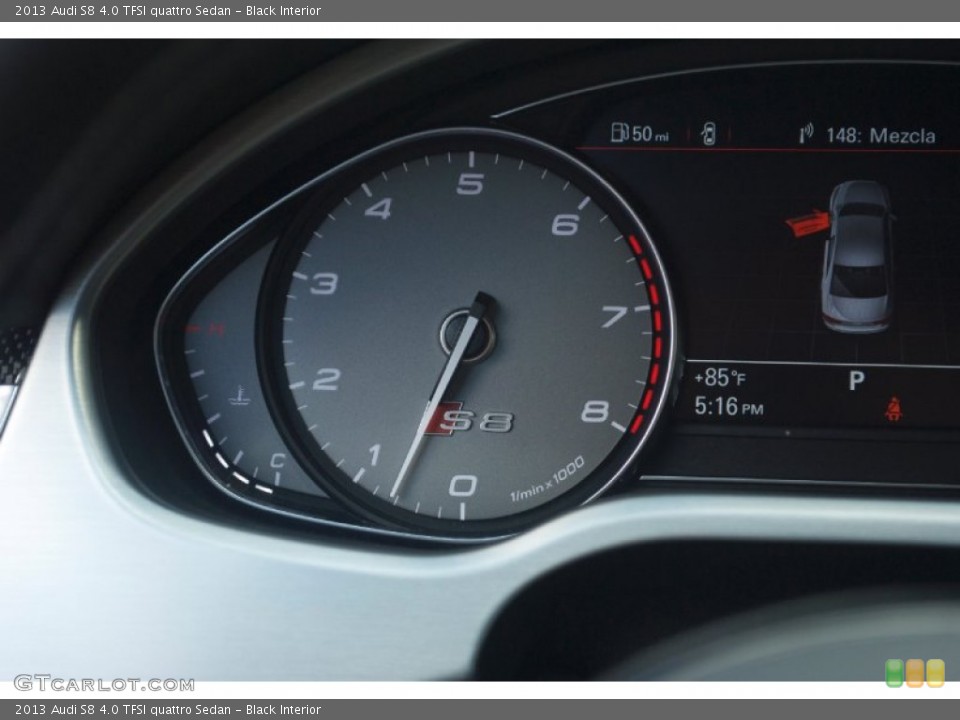Click the 'C' cold mark on the temperature gauge
Viewport: 960px width, 720px height.
pos(277,460)
